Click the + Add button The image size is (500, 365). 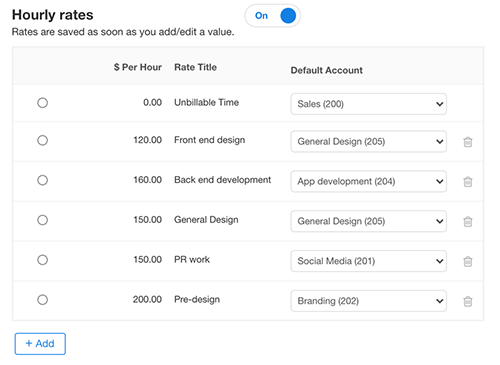(x=40, y=344)
